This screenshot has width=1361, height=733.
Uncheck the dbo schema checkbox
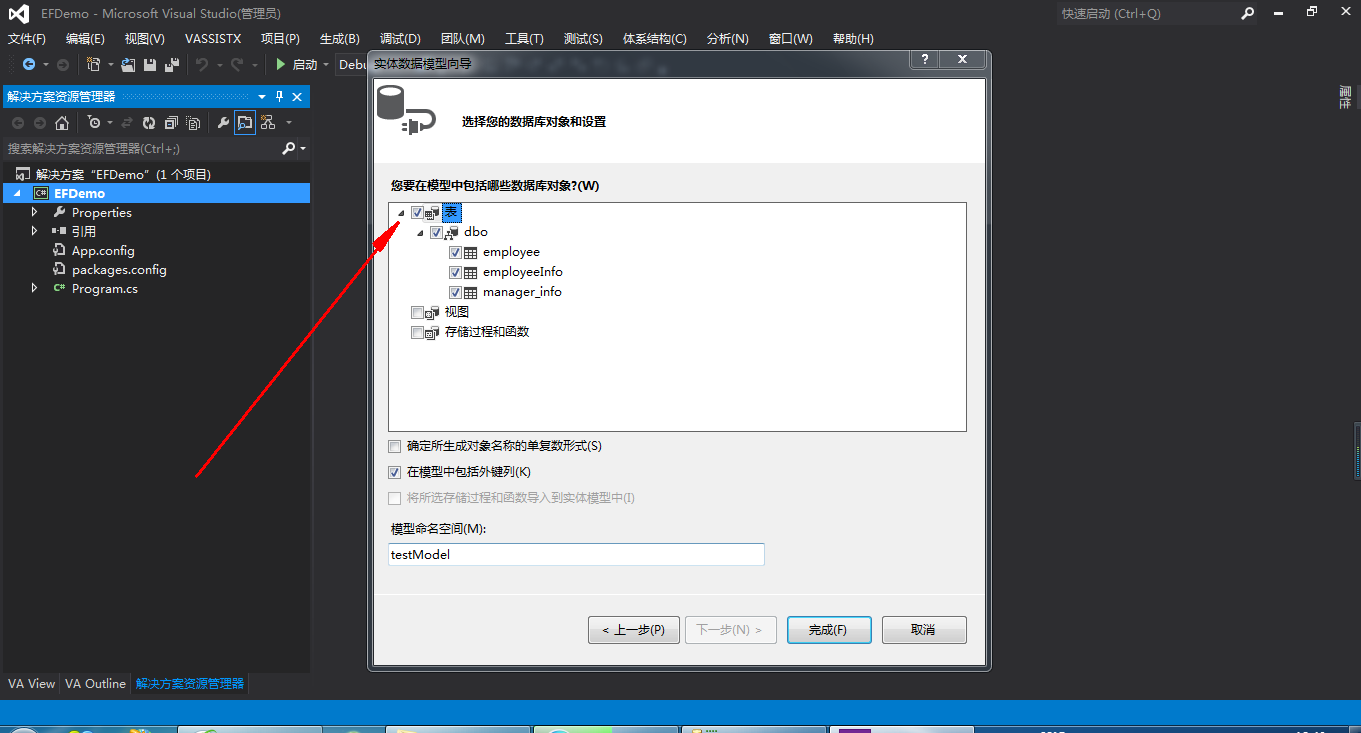[x=436, y=232]
